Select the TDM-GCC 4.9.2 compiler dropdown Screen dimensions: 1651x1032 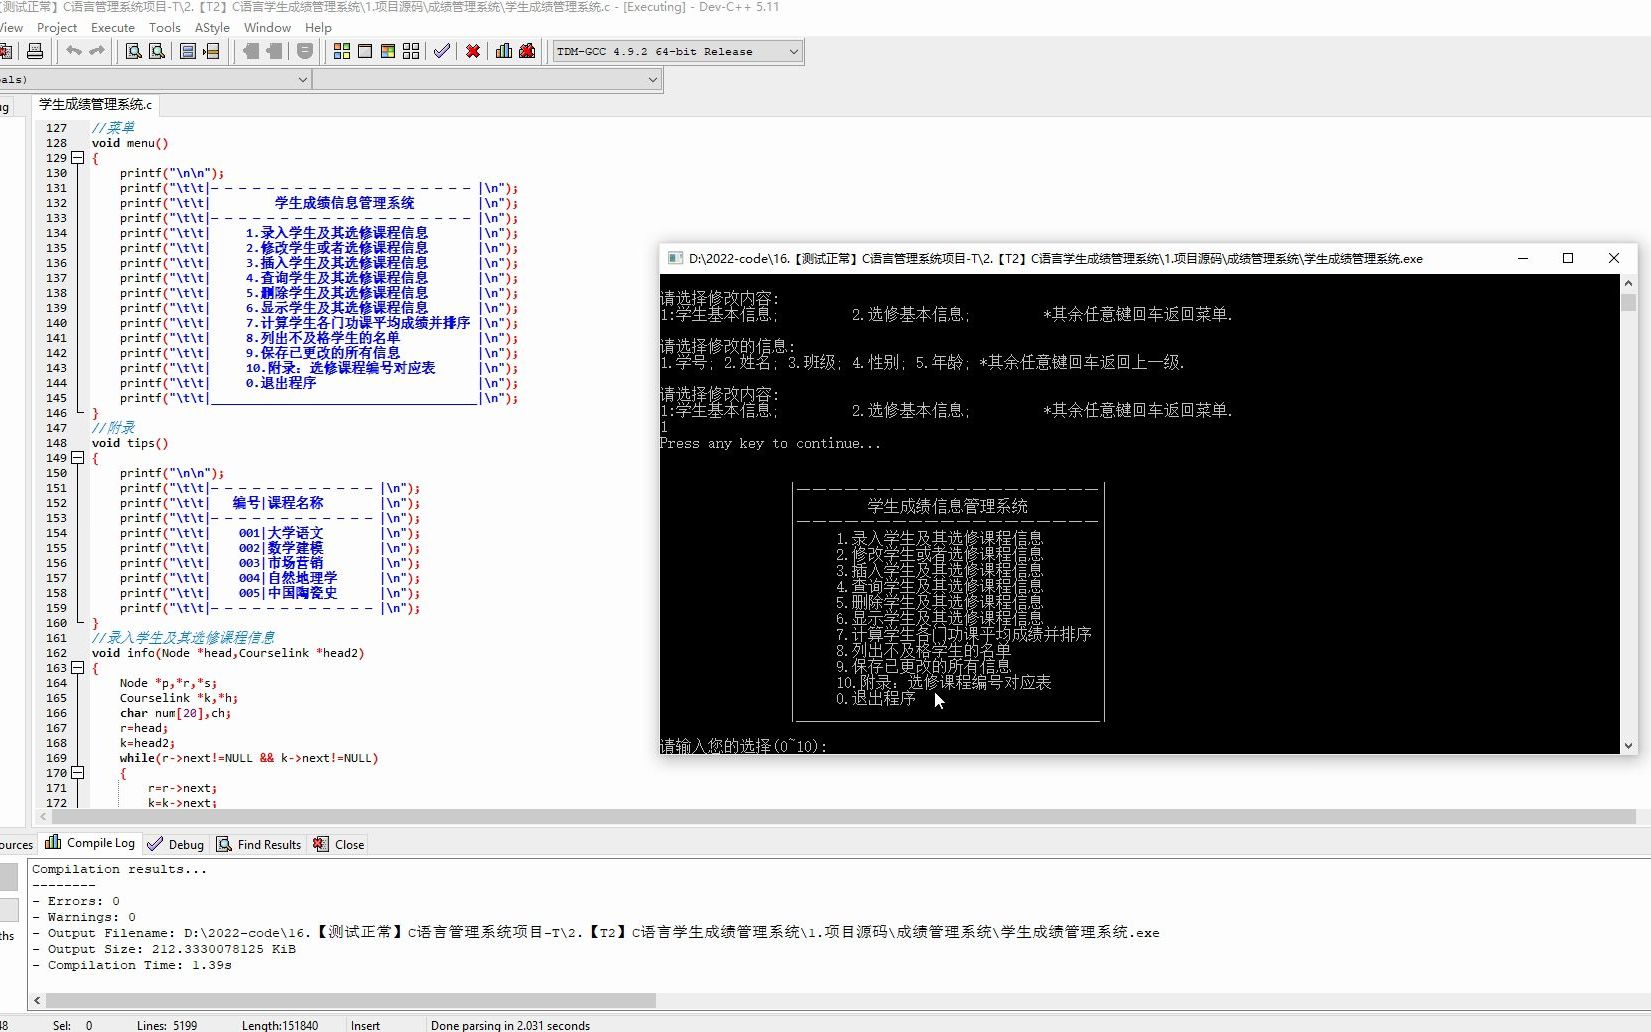tap(678, 51)
